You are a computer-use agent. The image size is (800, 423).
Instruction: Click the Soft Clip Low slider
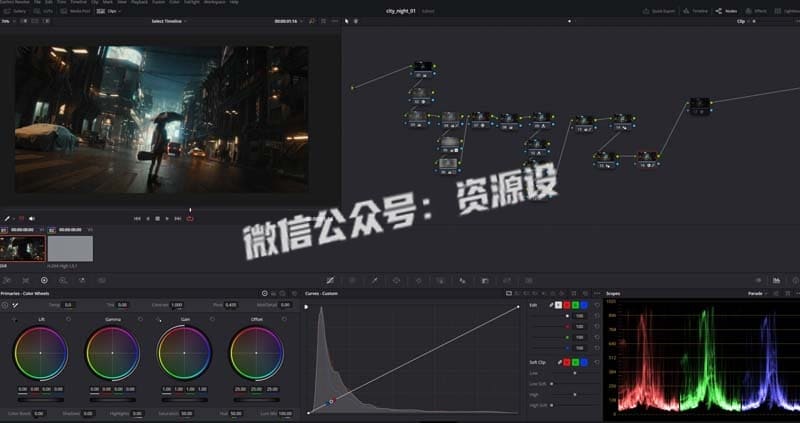point(576,373)
